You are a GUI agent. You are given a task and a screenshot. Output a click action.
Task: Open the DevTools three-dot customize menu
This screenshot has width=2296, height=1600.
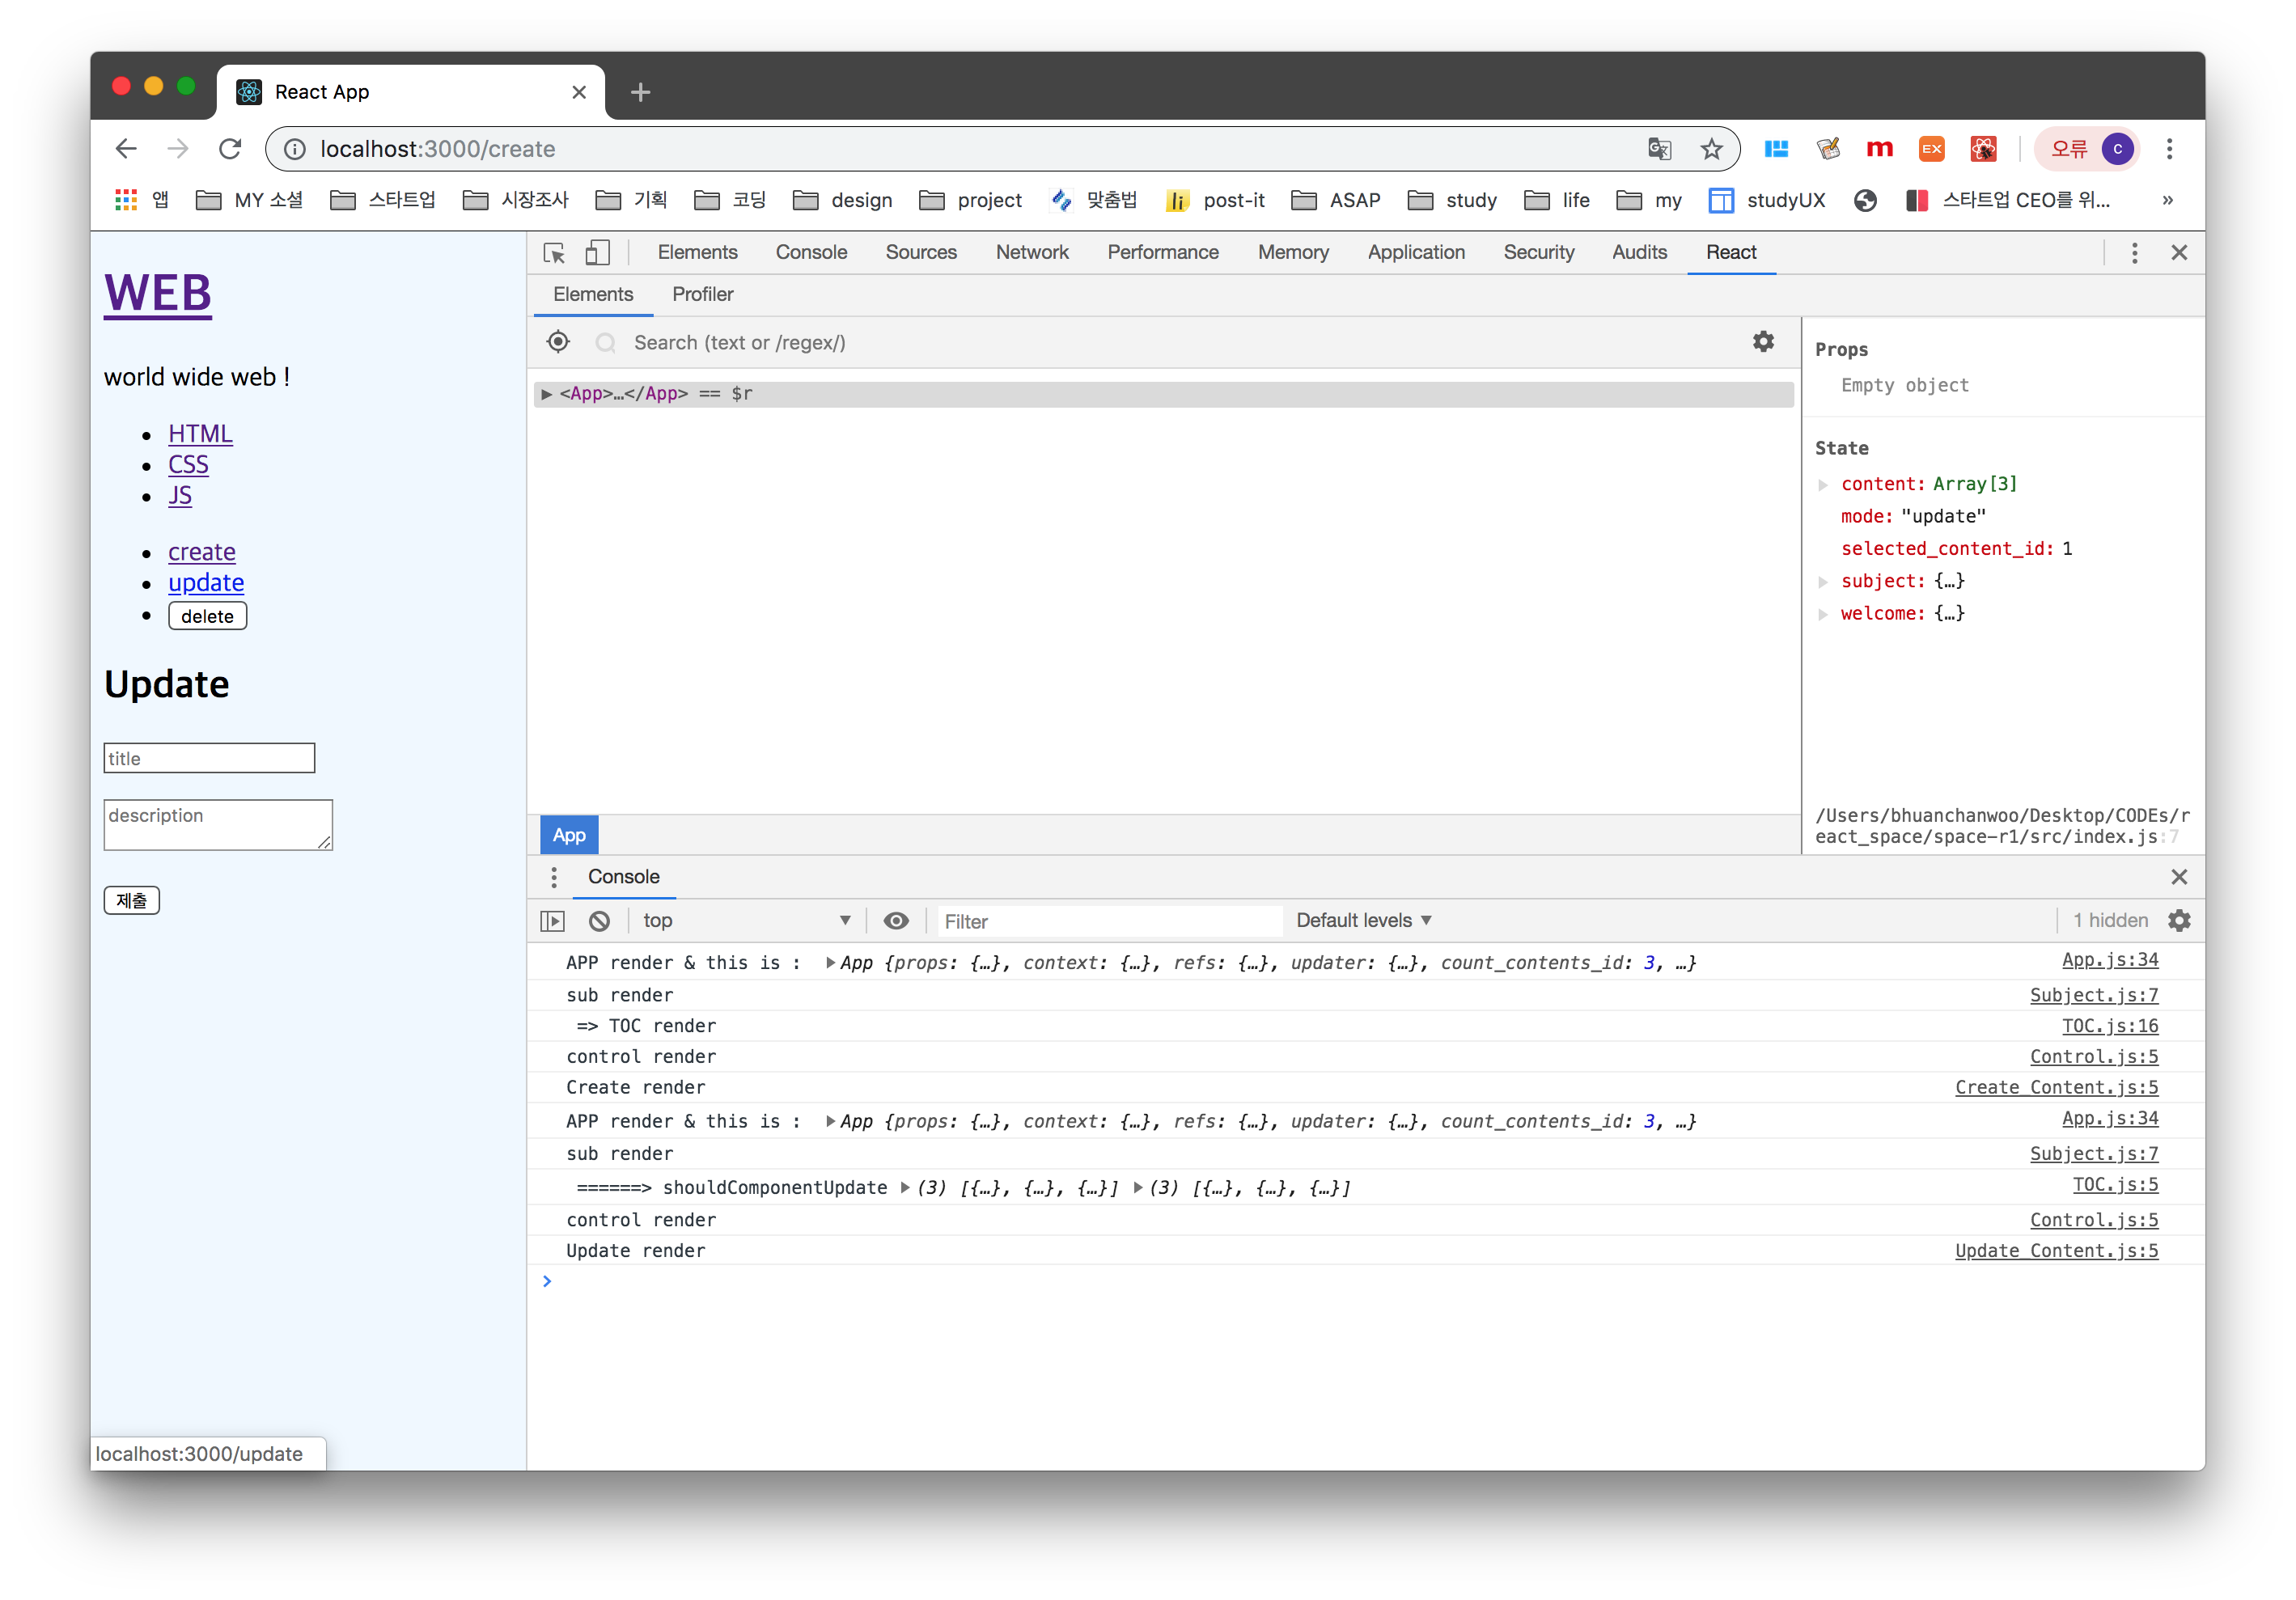(x=2134, y=253)
